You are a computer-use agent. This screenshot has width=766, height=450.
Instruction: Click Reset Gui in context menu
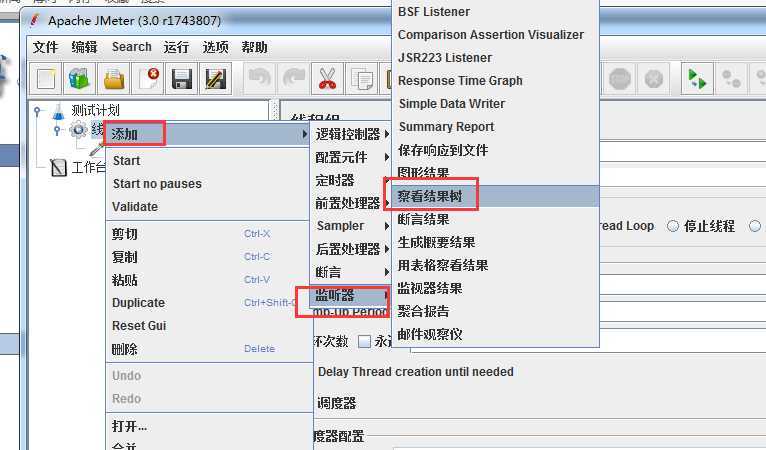tap(208, 326)
